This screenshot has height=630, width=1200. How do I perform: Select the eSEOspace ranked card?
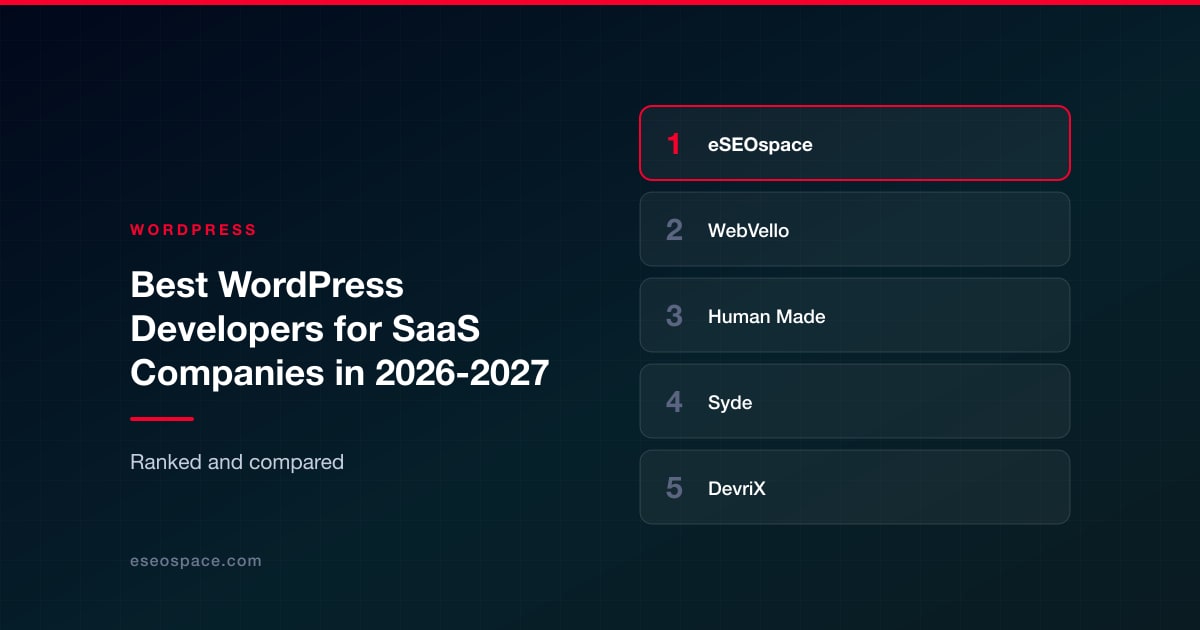click(855, 143)
